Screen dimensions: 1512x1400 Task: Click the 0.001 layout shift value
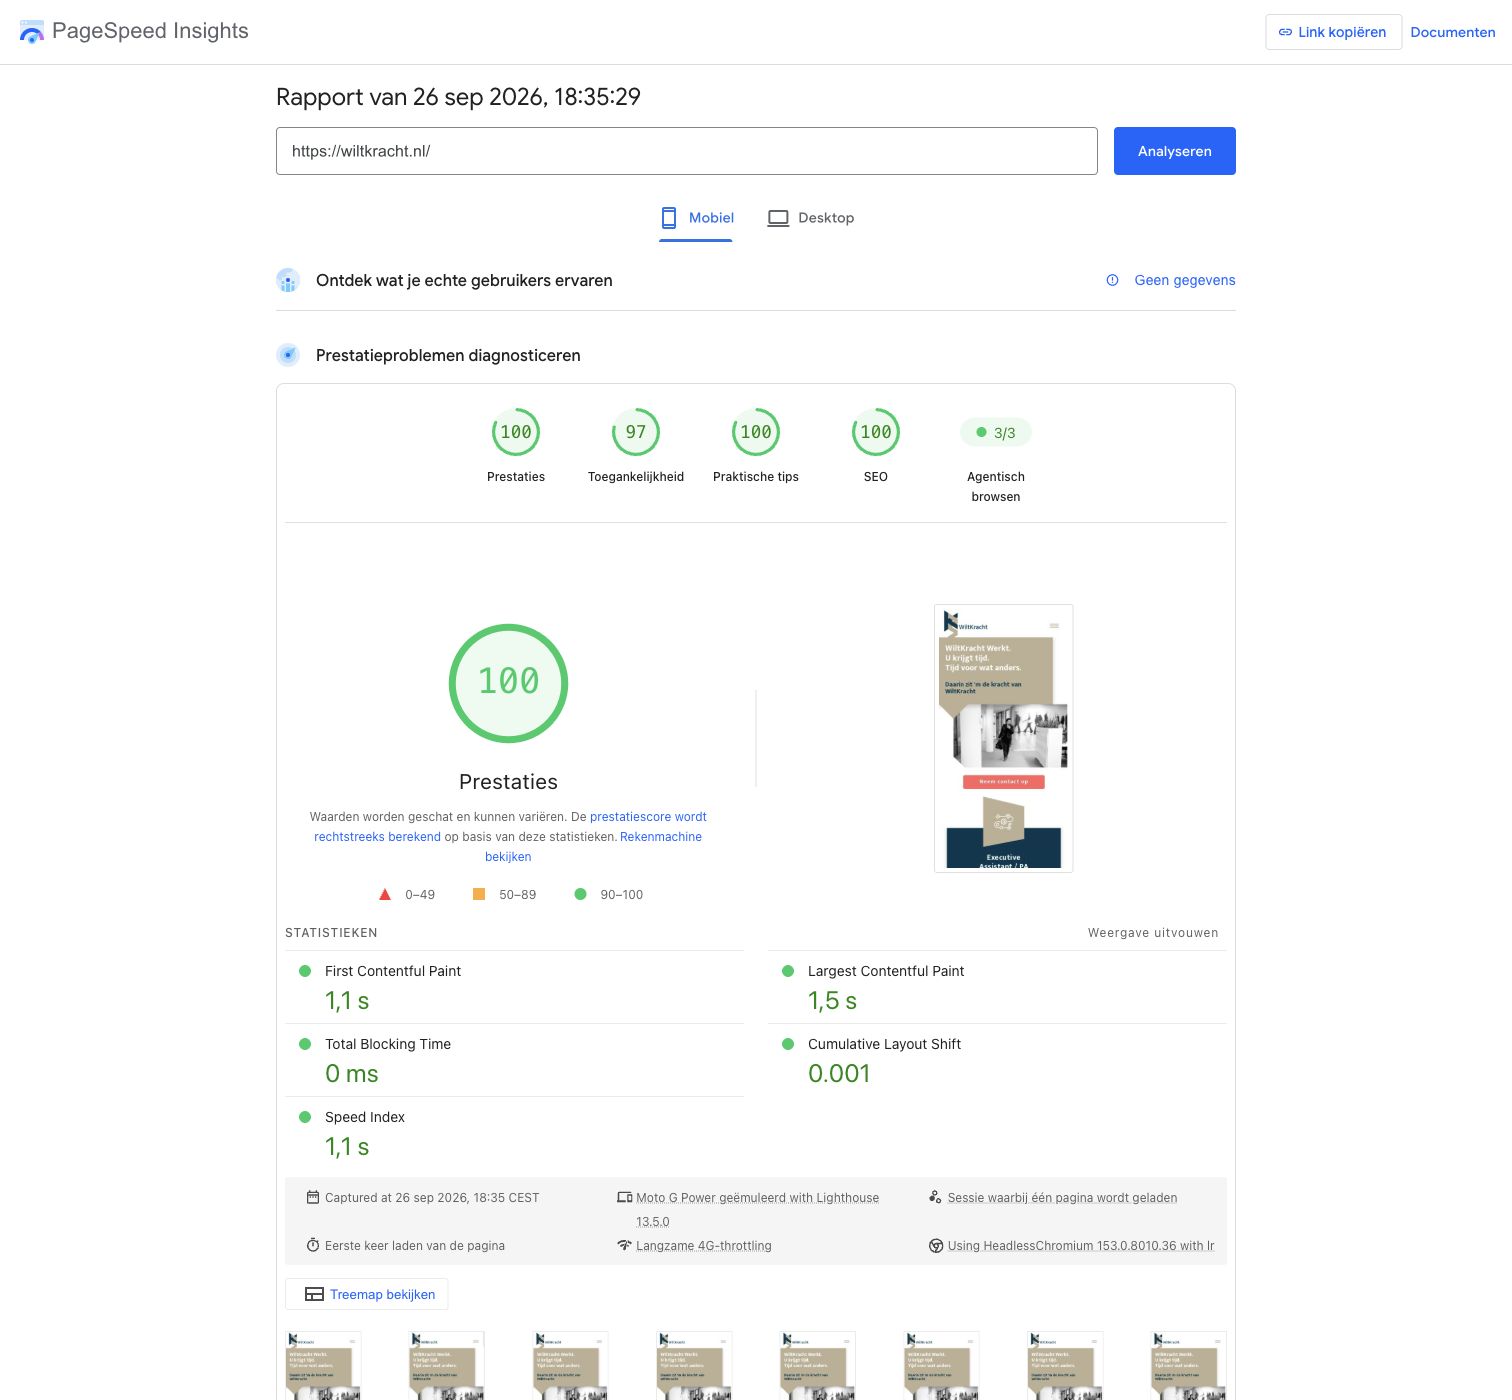tap(839, 1073)
